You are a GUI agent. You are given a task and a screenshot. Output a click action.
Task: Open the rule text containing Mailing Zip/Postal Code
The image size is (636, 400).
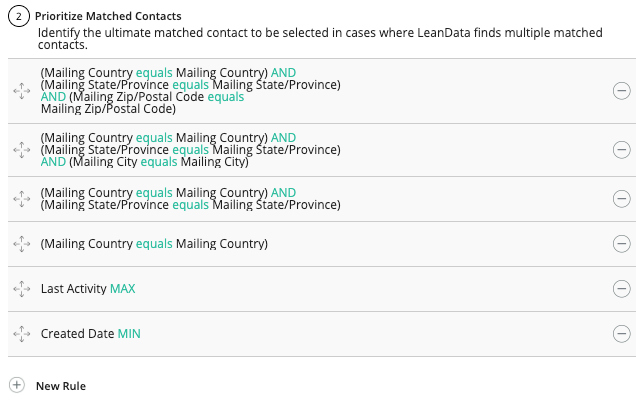tap(190, 91)
